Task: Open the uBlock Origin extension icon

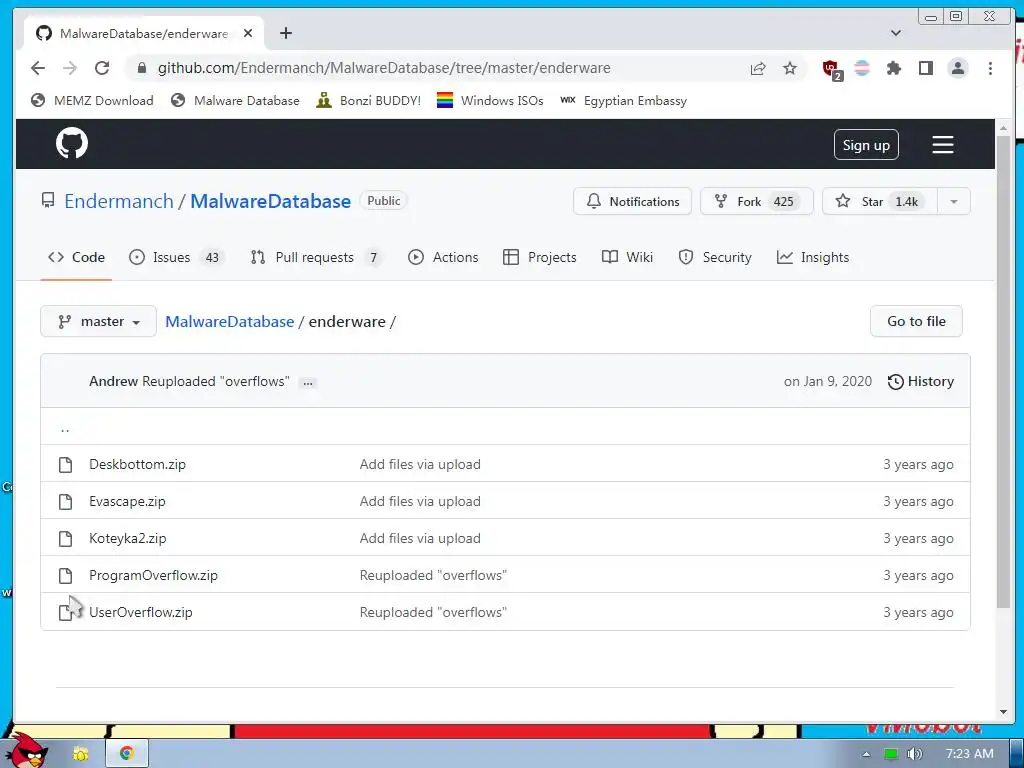Action: (831, 69)
